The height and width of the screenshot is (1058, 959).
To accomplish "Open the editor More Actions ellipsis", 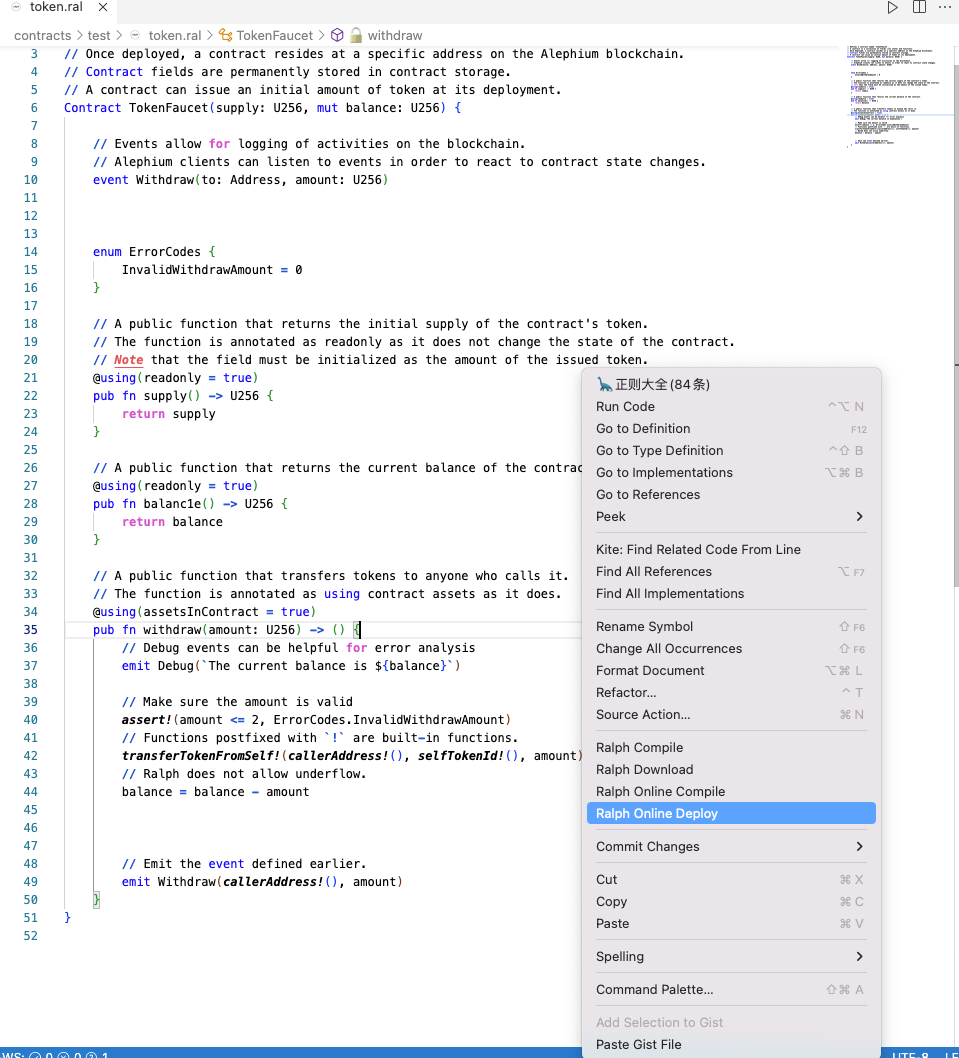I will coord(944,7).
